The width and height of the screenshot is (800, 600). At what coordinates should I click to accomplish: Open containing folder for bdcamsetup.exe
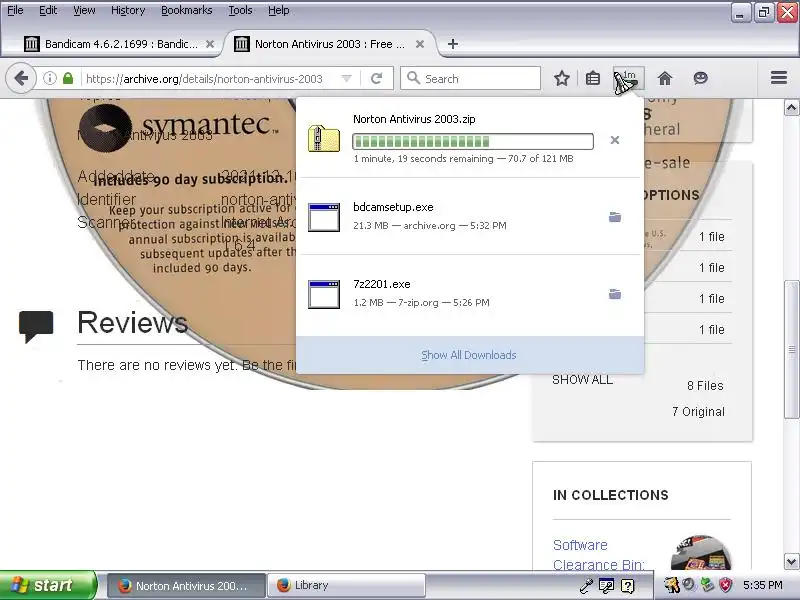point(615,217)
